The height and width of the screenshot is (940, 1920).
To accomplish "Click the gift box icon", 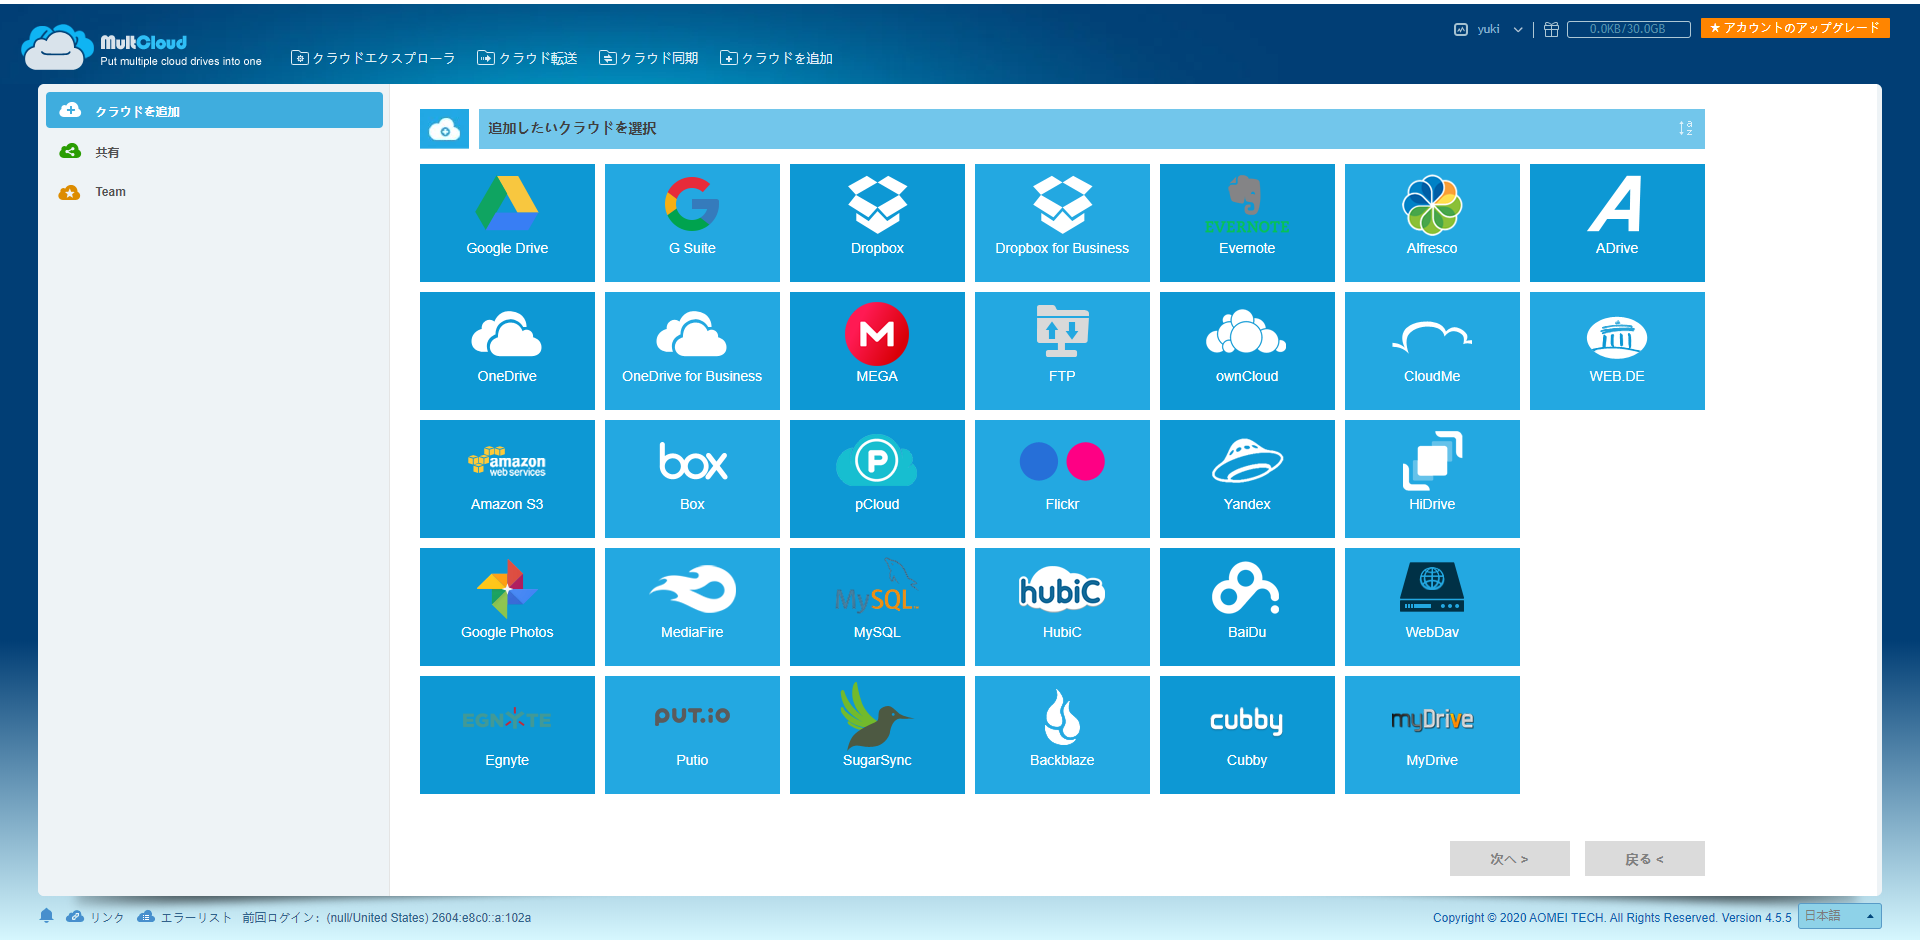I will click(1551, 29).
